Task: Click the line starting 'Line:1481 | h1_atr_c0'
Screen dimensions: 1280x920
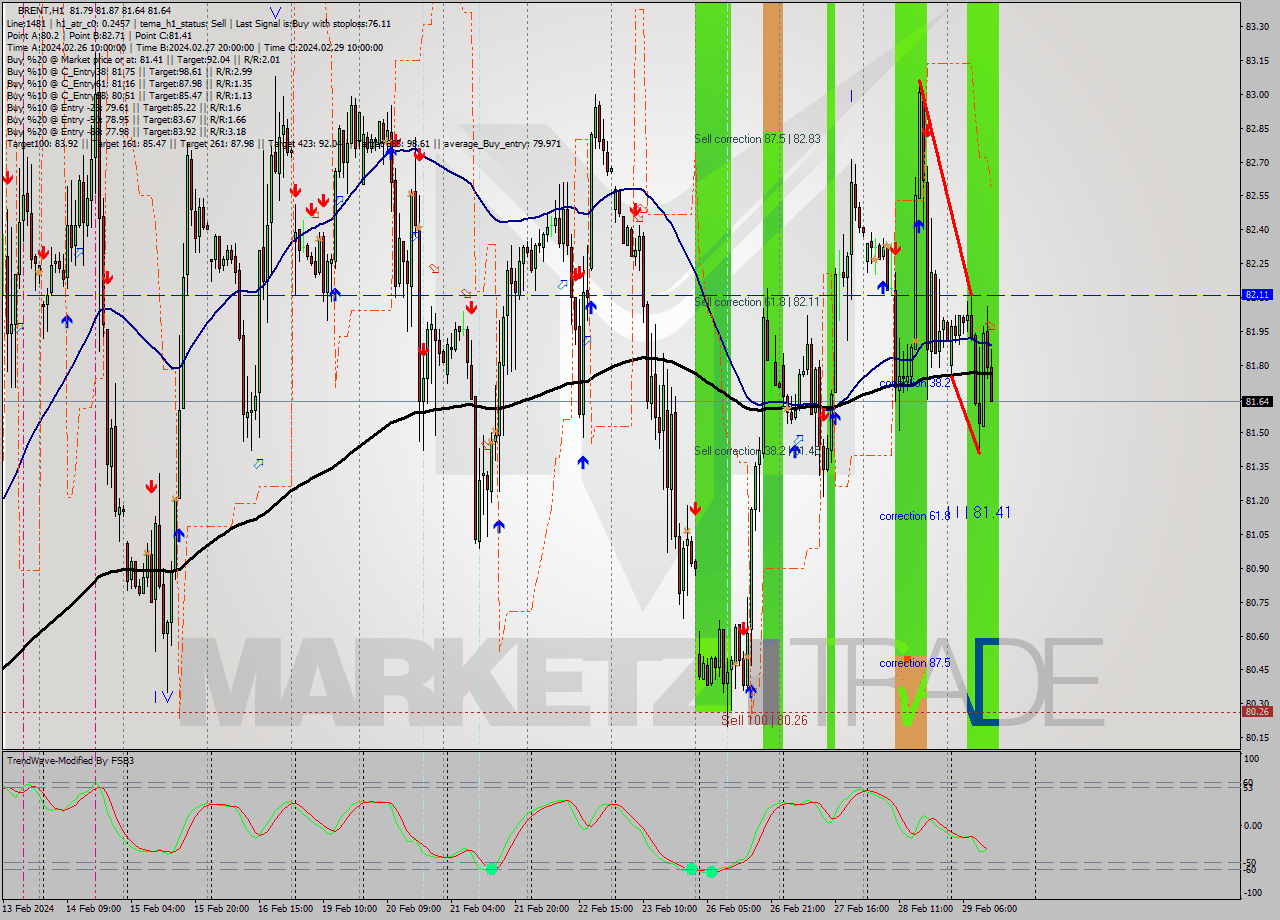Action: click(198, 23)
